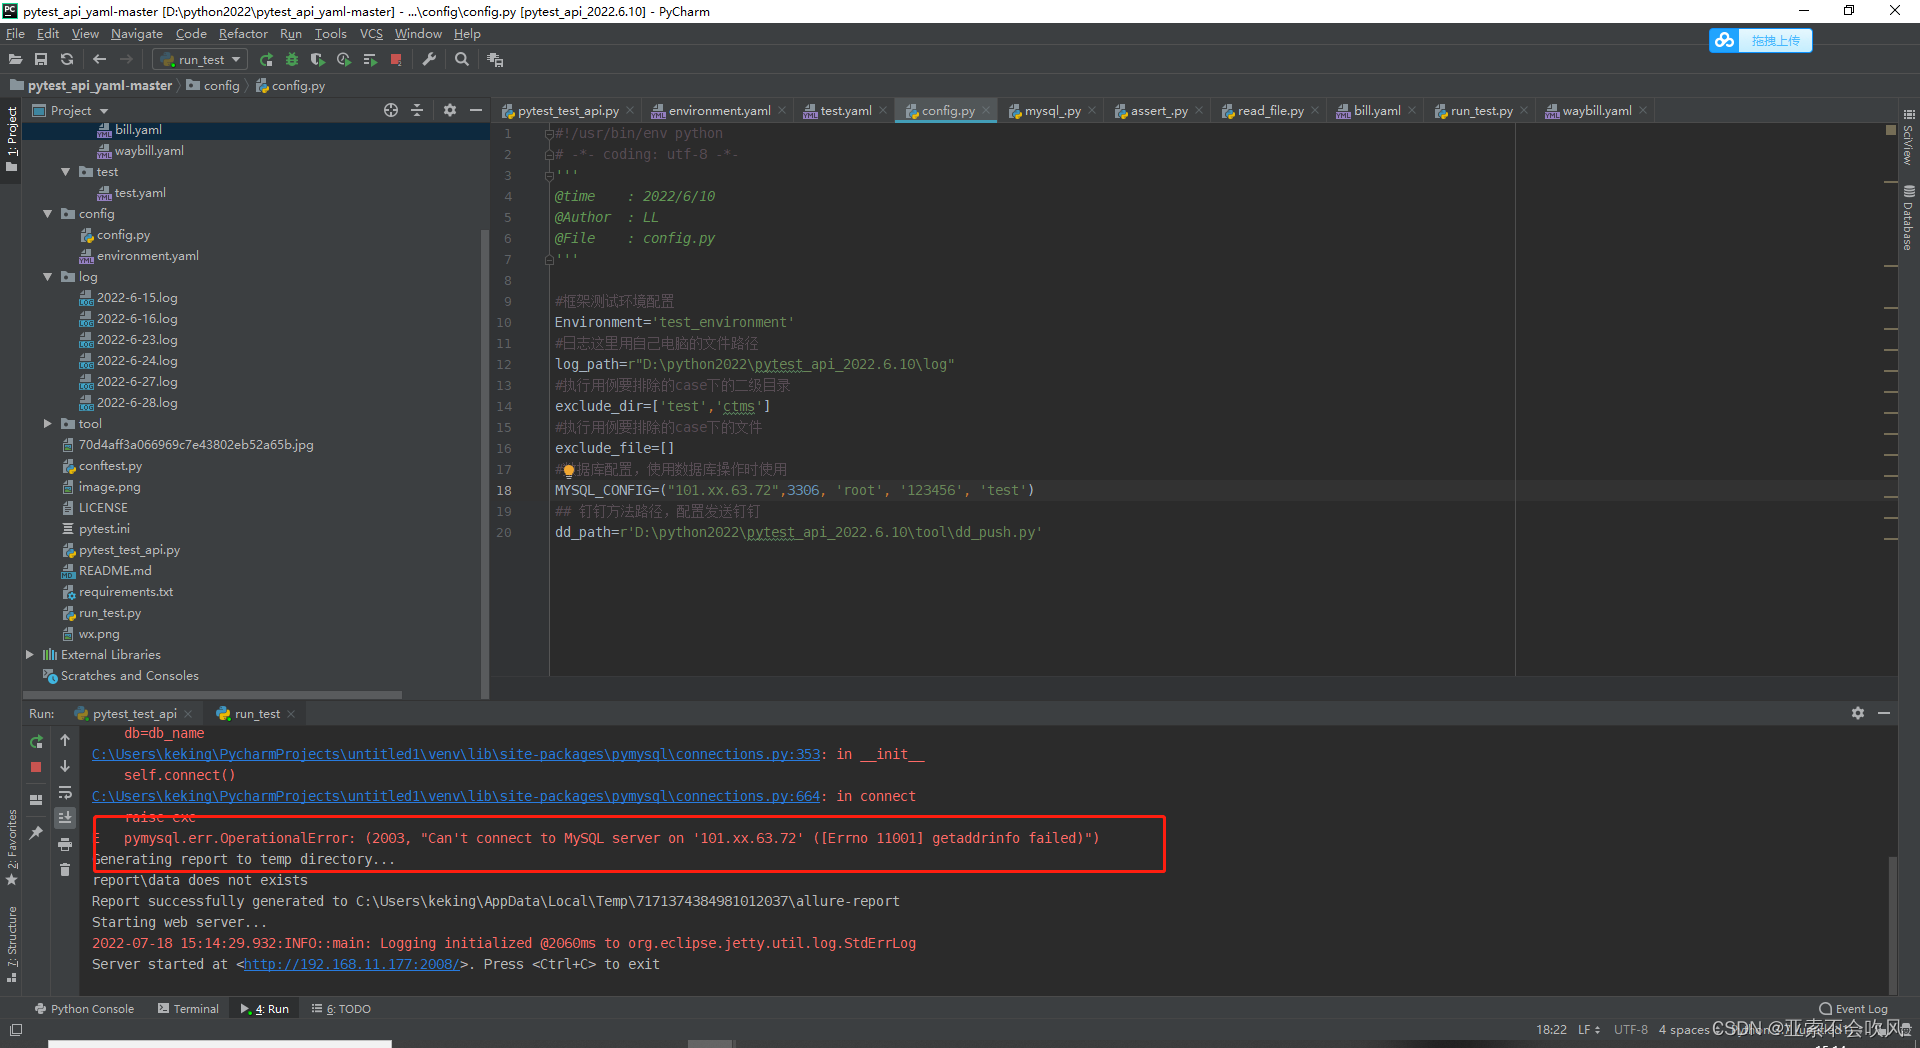Screen dimensions: 1920x1048
Task: Open the Project panel gear options
Action: 450,110
